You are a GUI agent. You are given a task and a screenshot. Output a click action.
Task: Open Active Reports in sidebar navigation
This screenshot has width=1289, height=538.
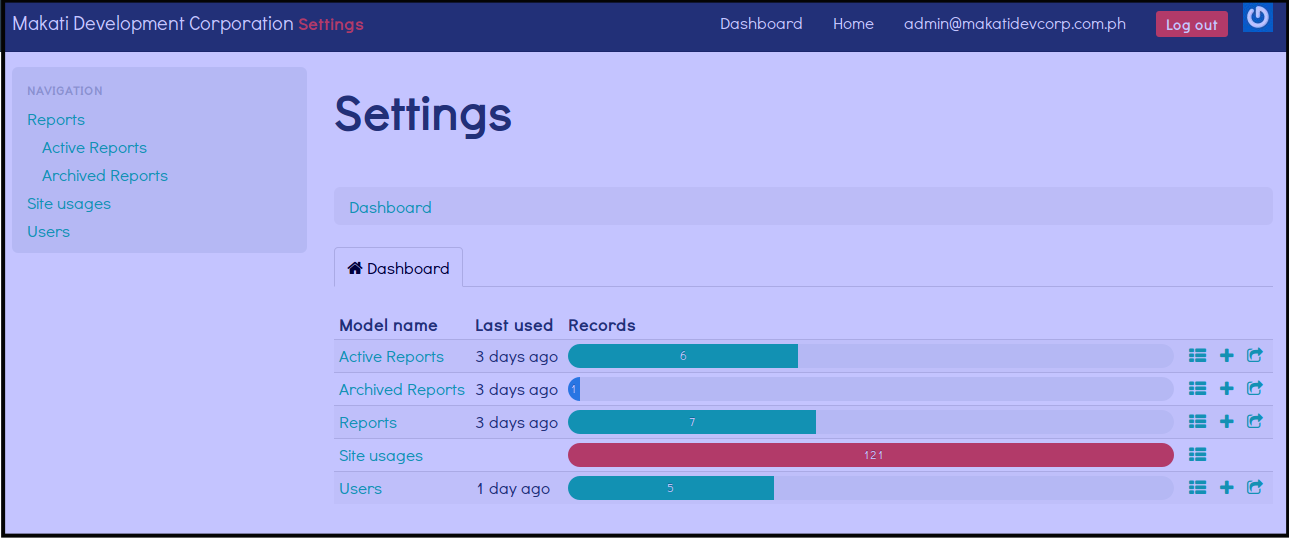(x=94, y=148)
